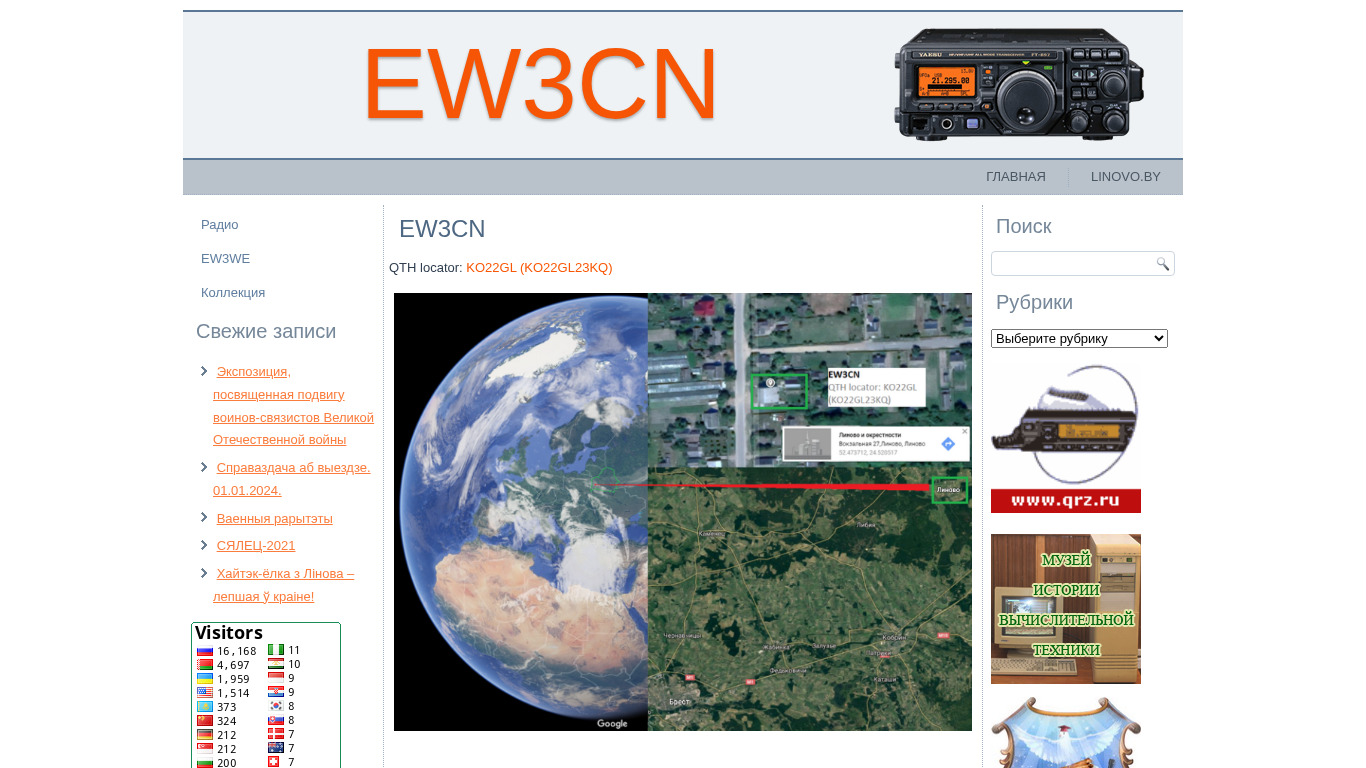Open the KO22GL (KO22GL23KQ) locator link
Viewport: 1366px width, 768px height.
click(x=539, y=268)
